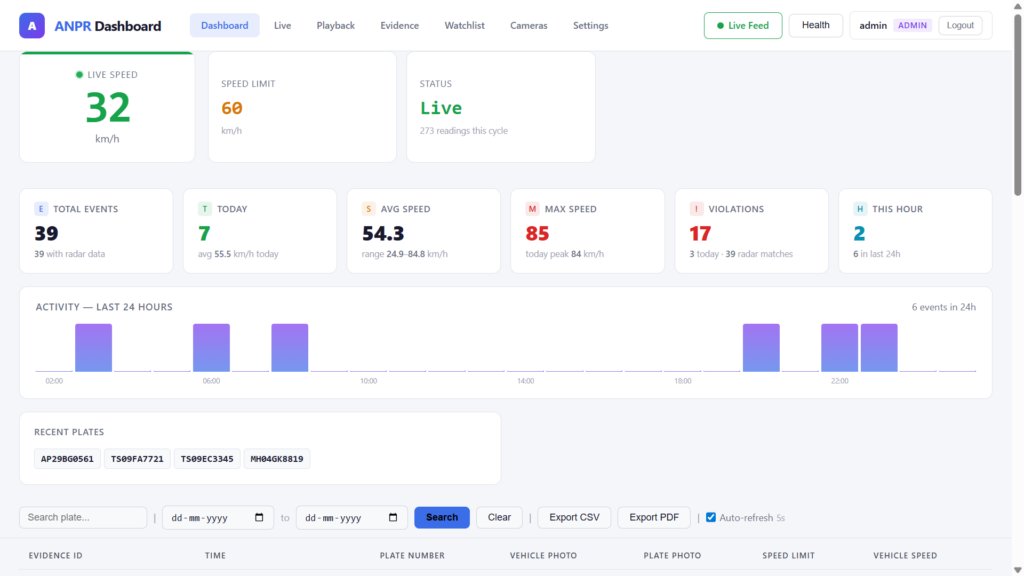Navigate to the Cameras tab
The image size is (1024, 576).
529,25
